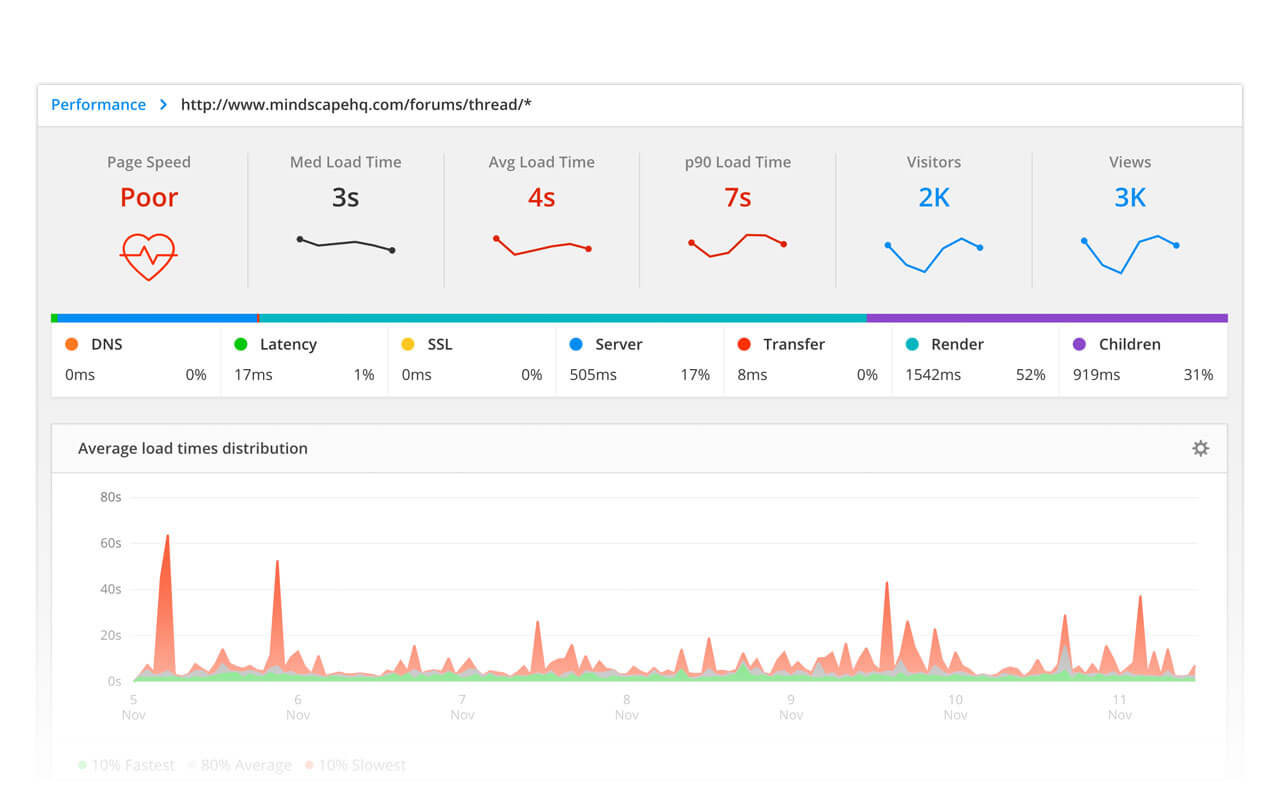Click the green Latency color dot
Viewport: 1280px width, 800px height.
click(240, 344)
